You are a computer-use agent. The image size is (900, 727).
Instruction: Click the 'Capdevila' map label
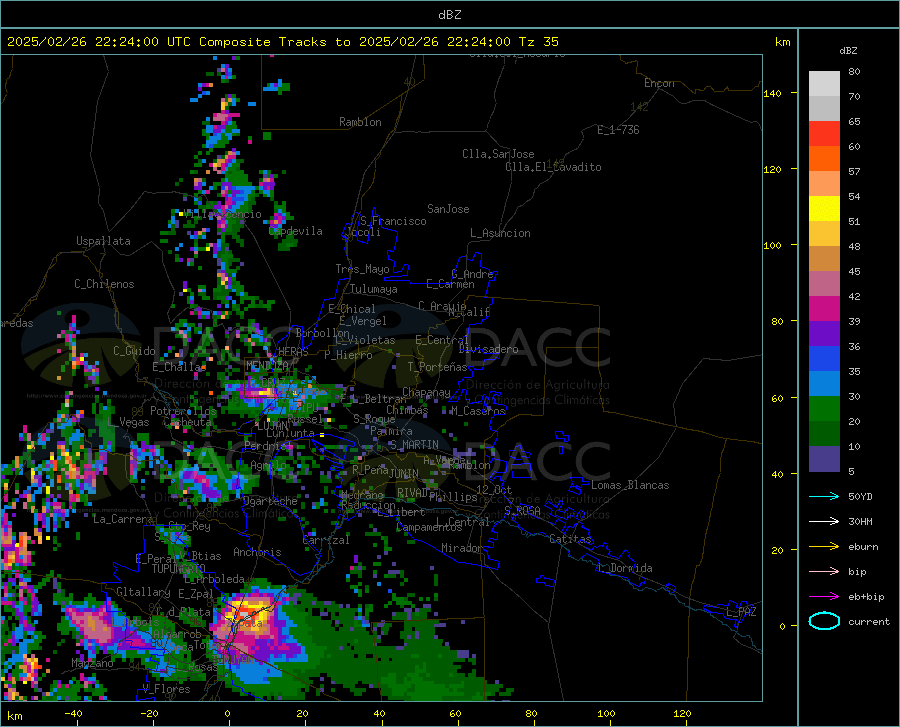(296, 231)
